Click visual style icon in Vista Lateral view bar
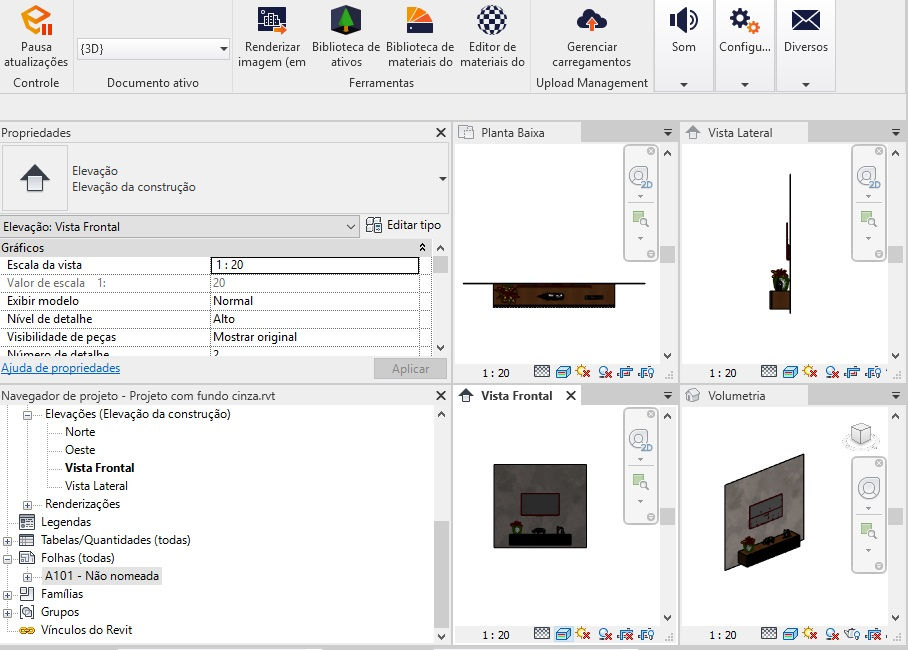 pos(789,372)
